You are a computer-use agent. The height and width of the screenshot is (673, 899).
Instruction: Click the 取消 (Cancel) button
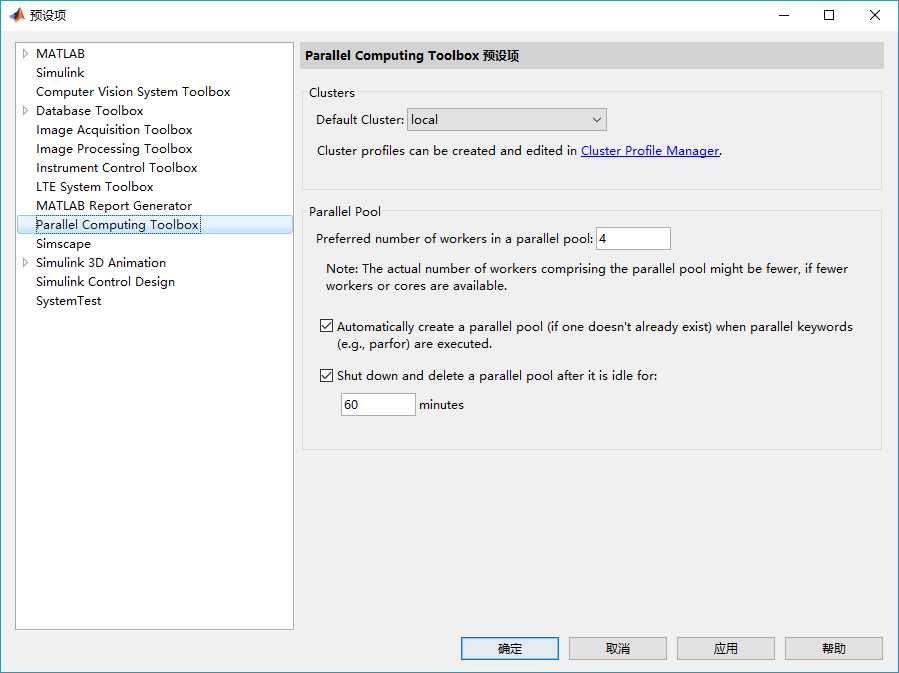click(x=617, y=648)
